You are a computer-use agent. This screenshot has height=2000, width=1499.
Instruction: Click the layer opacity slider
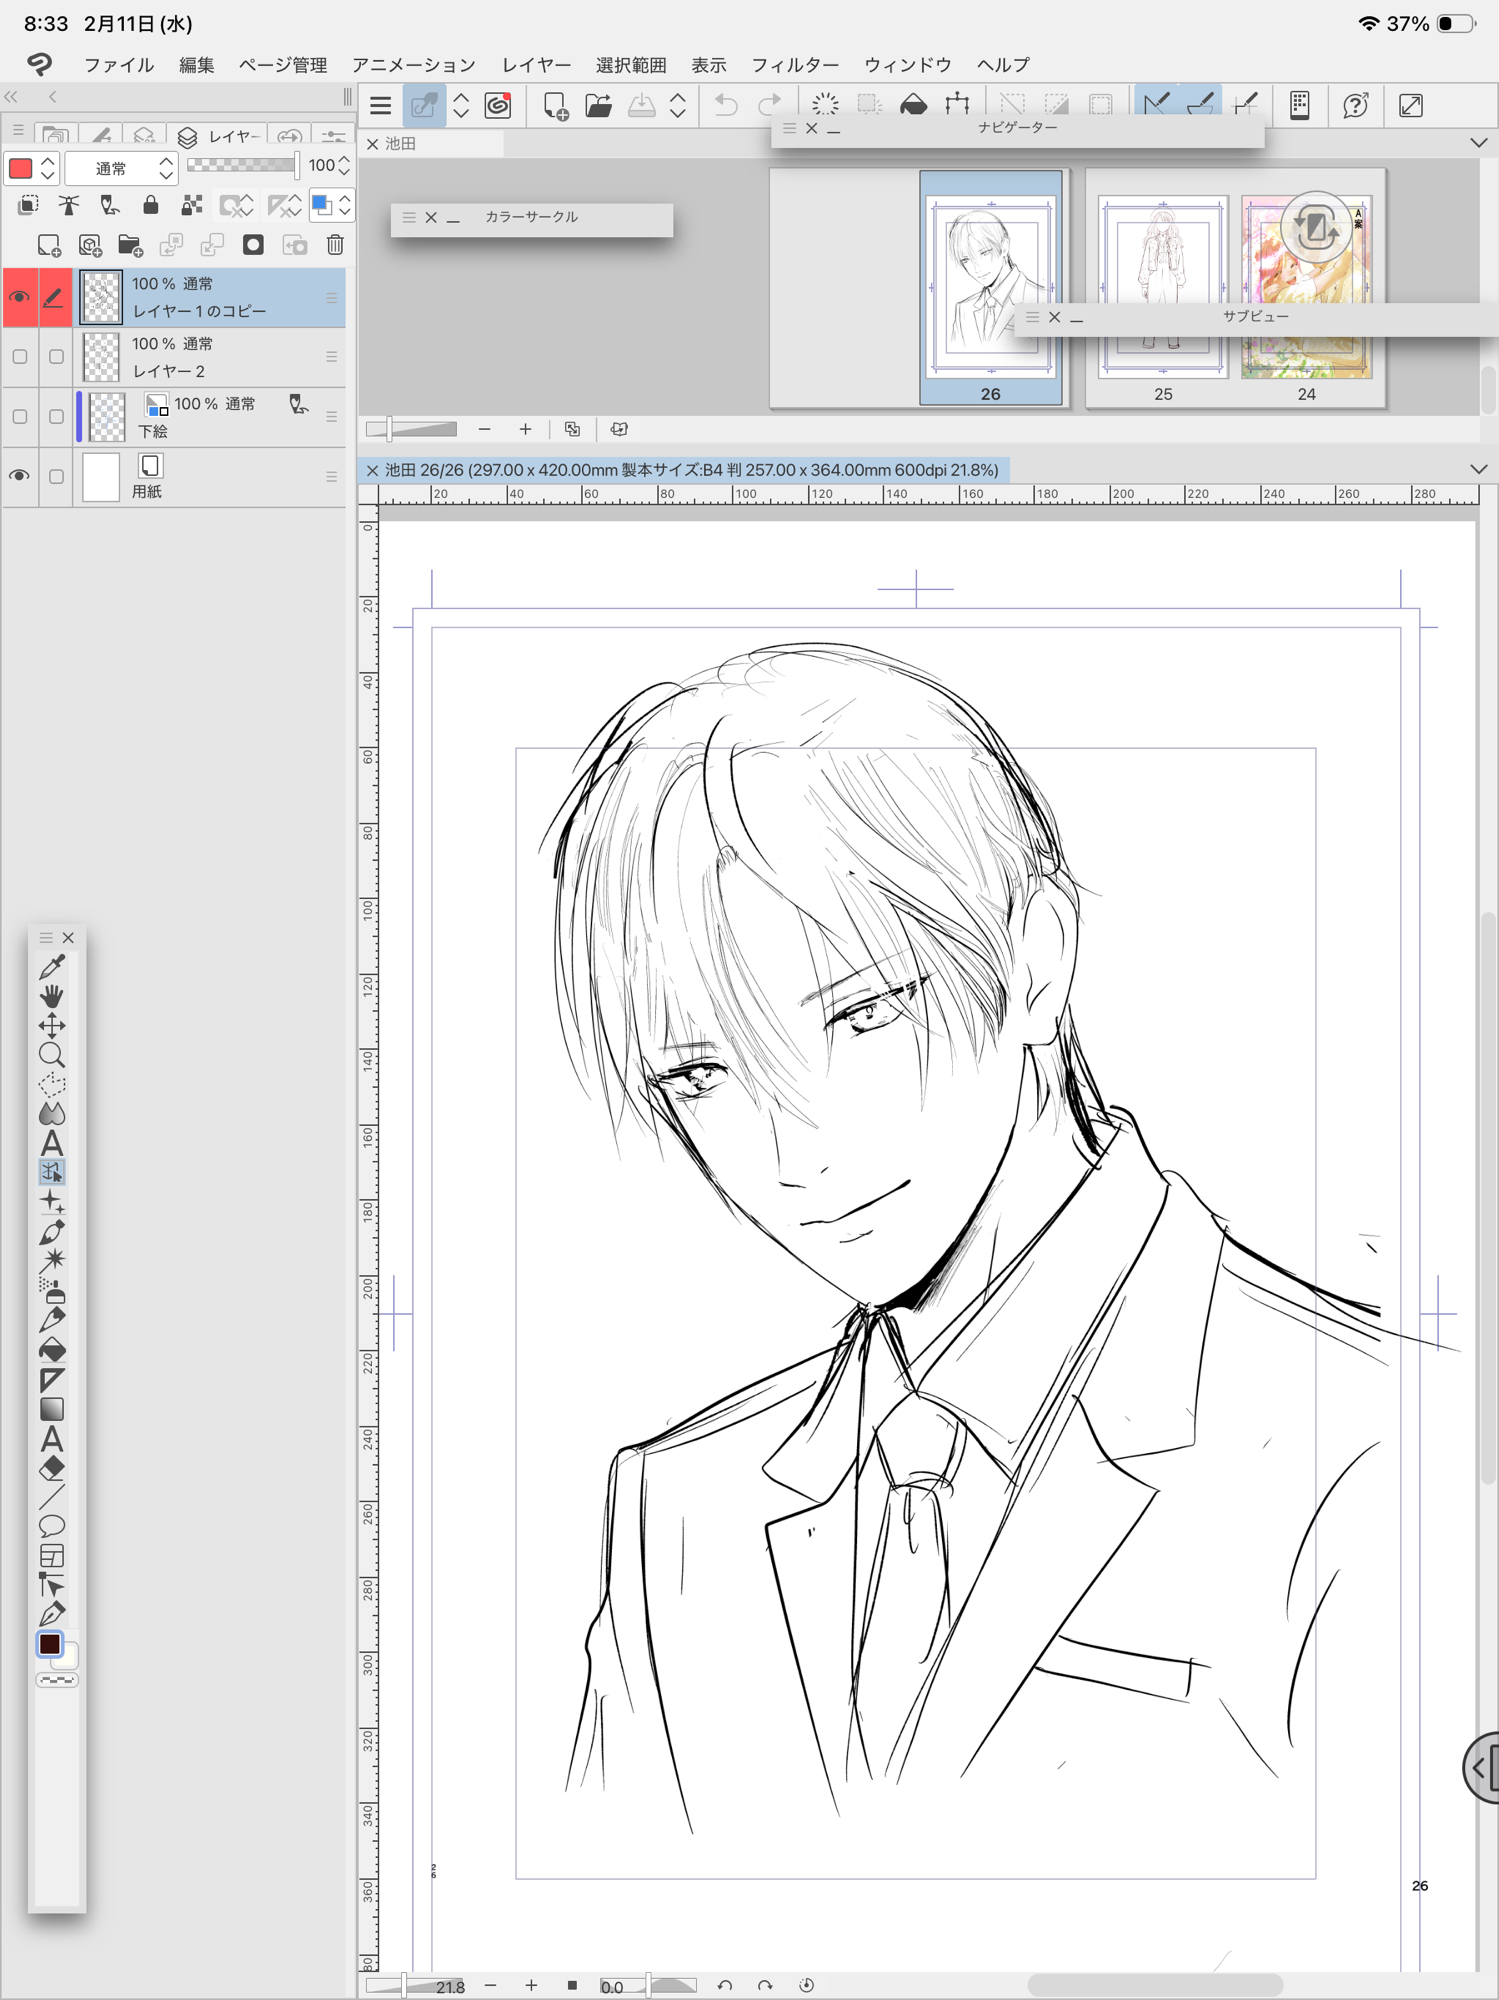coord(242,165)
